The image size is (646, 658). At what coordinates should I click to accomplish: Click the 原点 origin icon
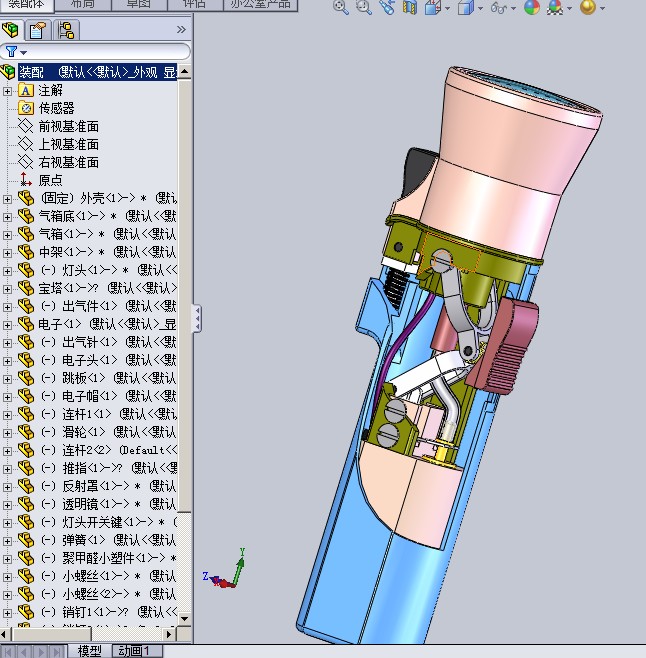[26, 180]
